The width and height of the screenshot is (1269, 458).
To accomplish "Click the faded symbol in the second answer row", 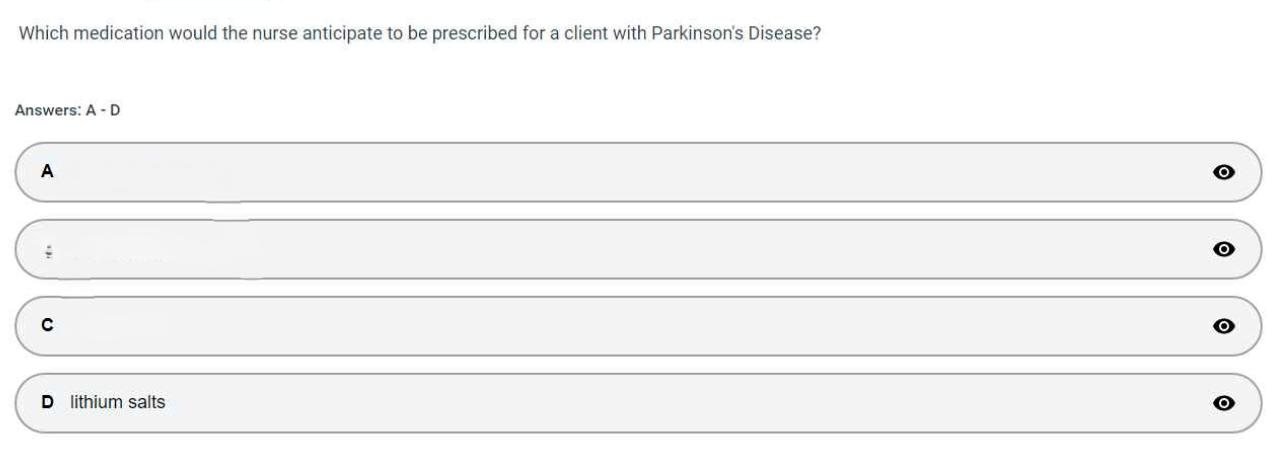I will click(46, 250).
